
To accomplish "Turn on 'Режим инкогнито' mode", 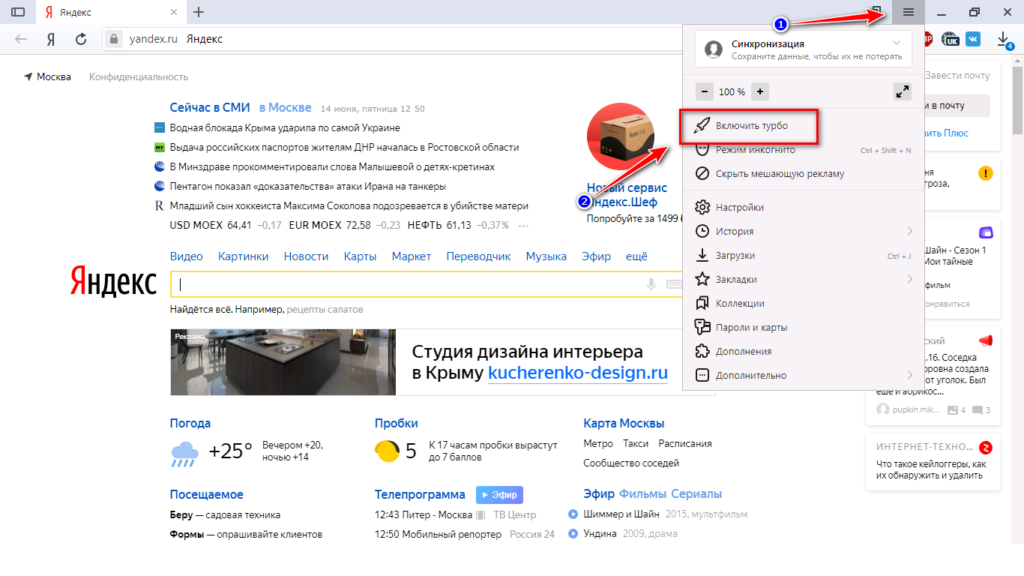I will (x=755, y=150).
